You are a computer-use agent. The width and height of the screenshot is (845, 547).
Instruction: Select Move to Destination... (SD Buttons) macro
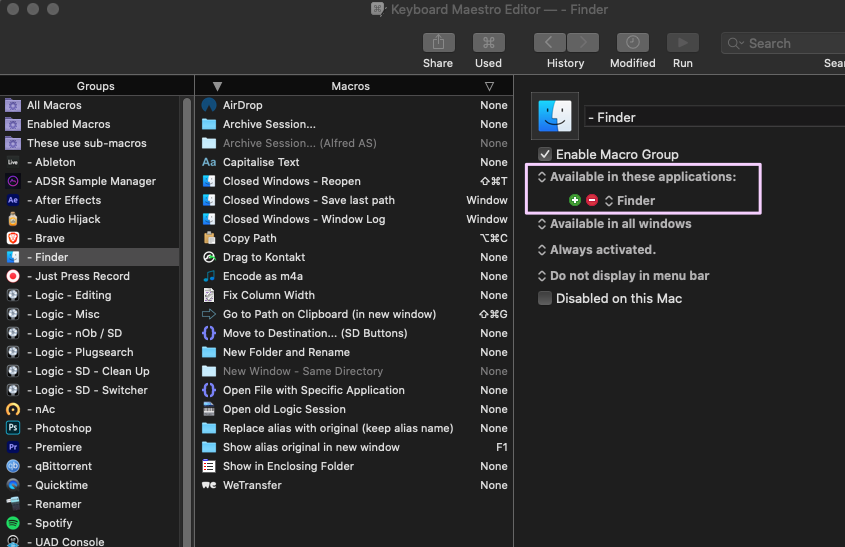[x=354, y=333]
